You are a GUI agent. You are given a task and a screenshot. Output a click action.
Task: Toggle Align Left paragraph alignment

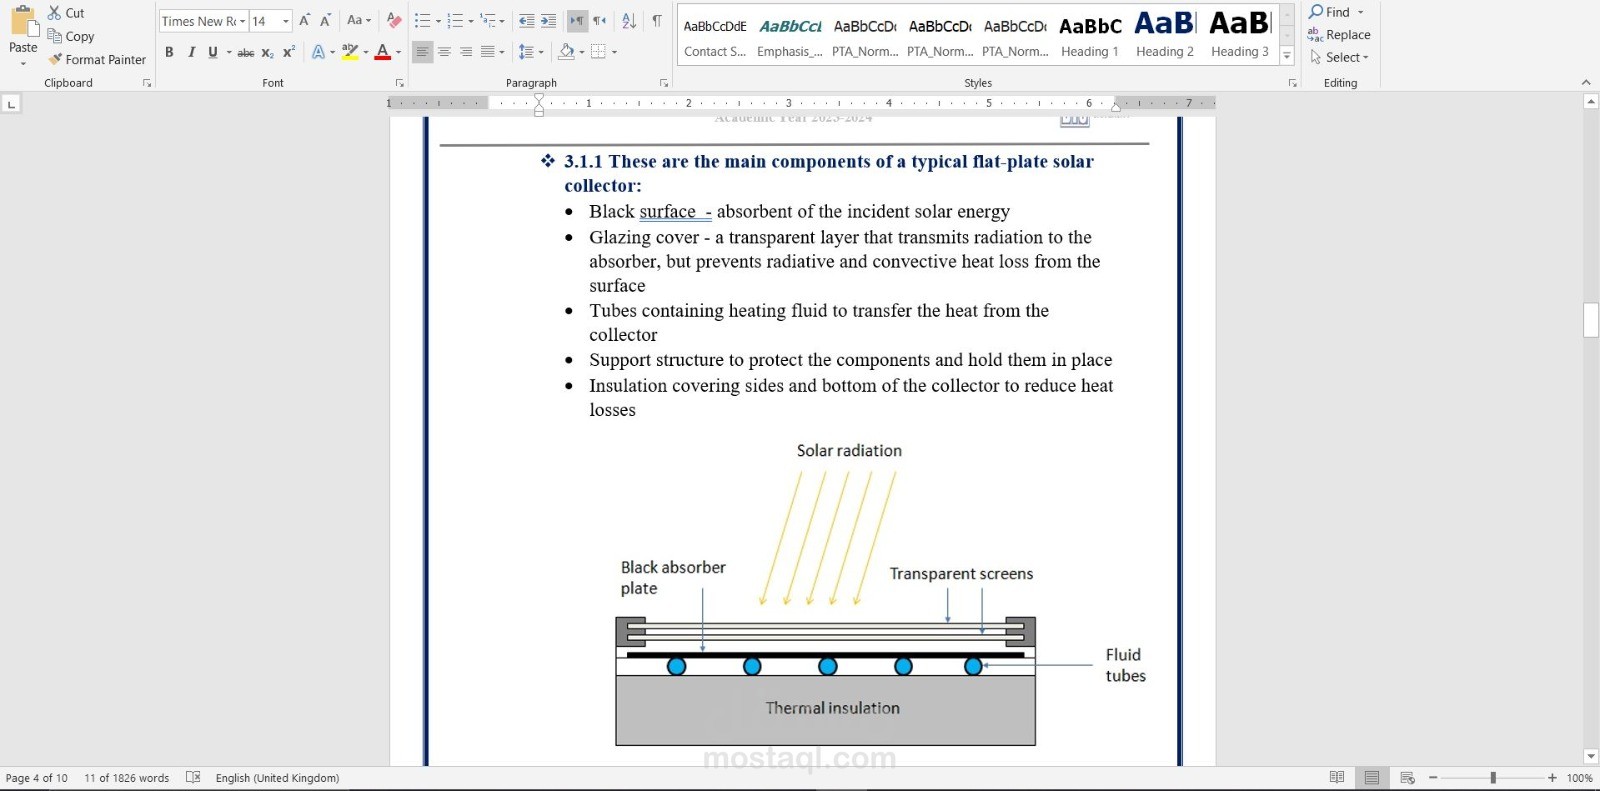tap(423, 52)
